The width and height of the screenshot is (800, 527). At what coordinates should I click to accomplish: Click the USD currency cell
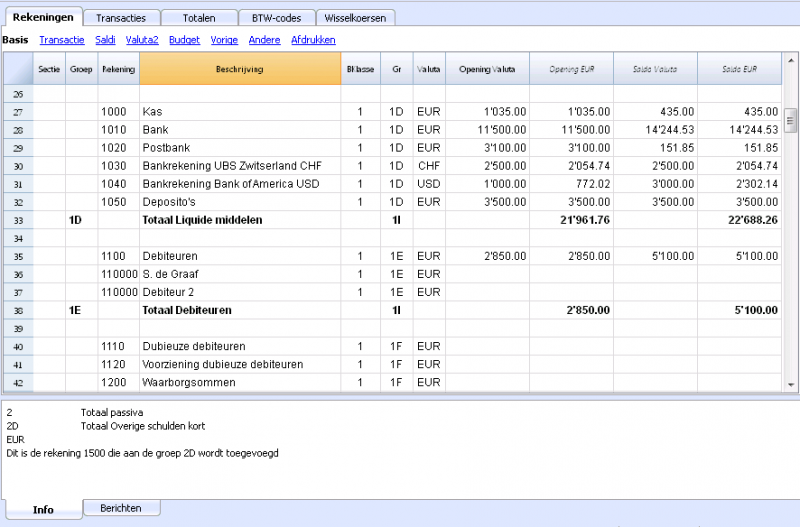click(429, 184)
